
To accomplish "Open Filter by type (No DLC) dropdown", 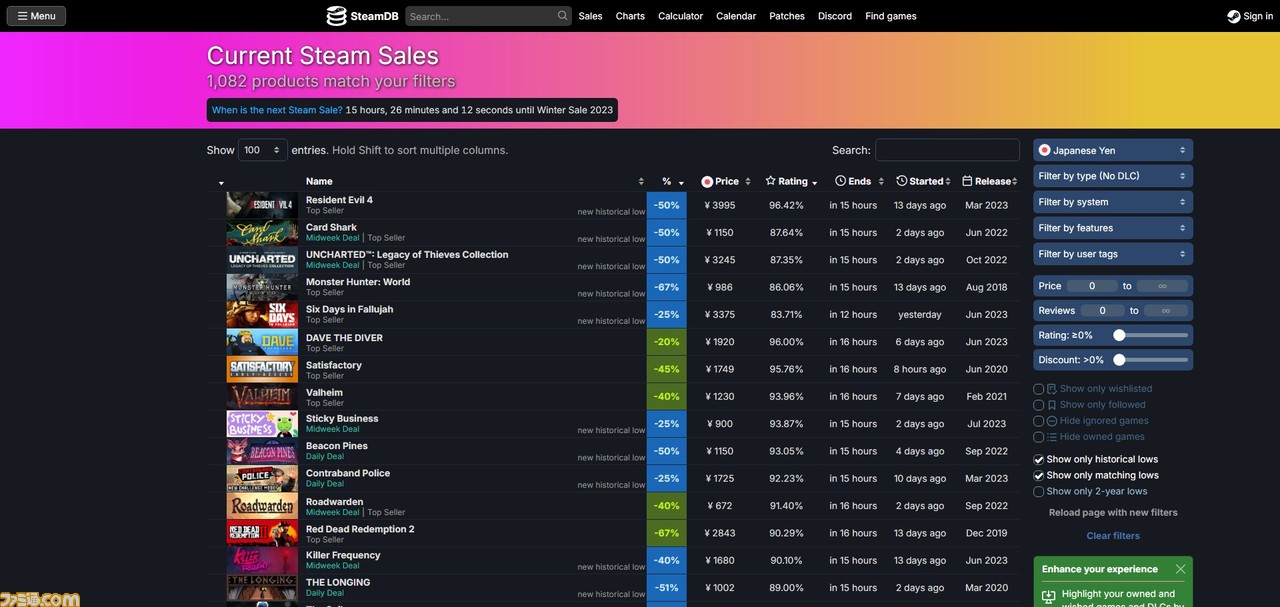I will [1113, 176].
